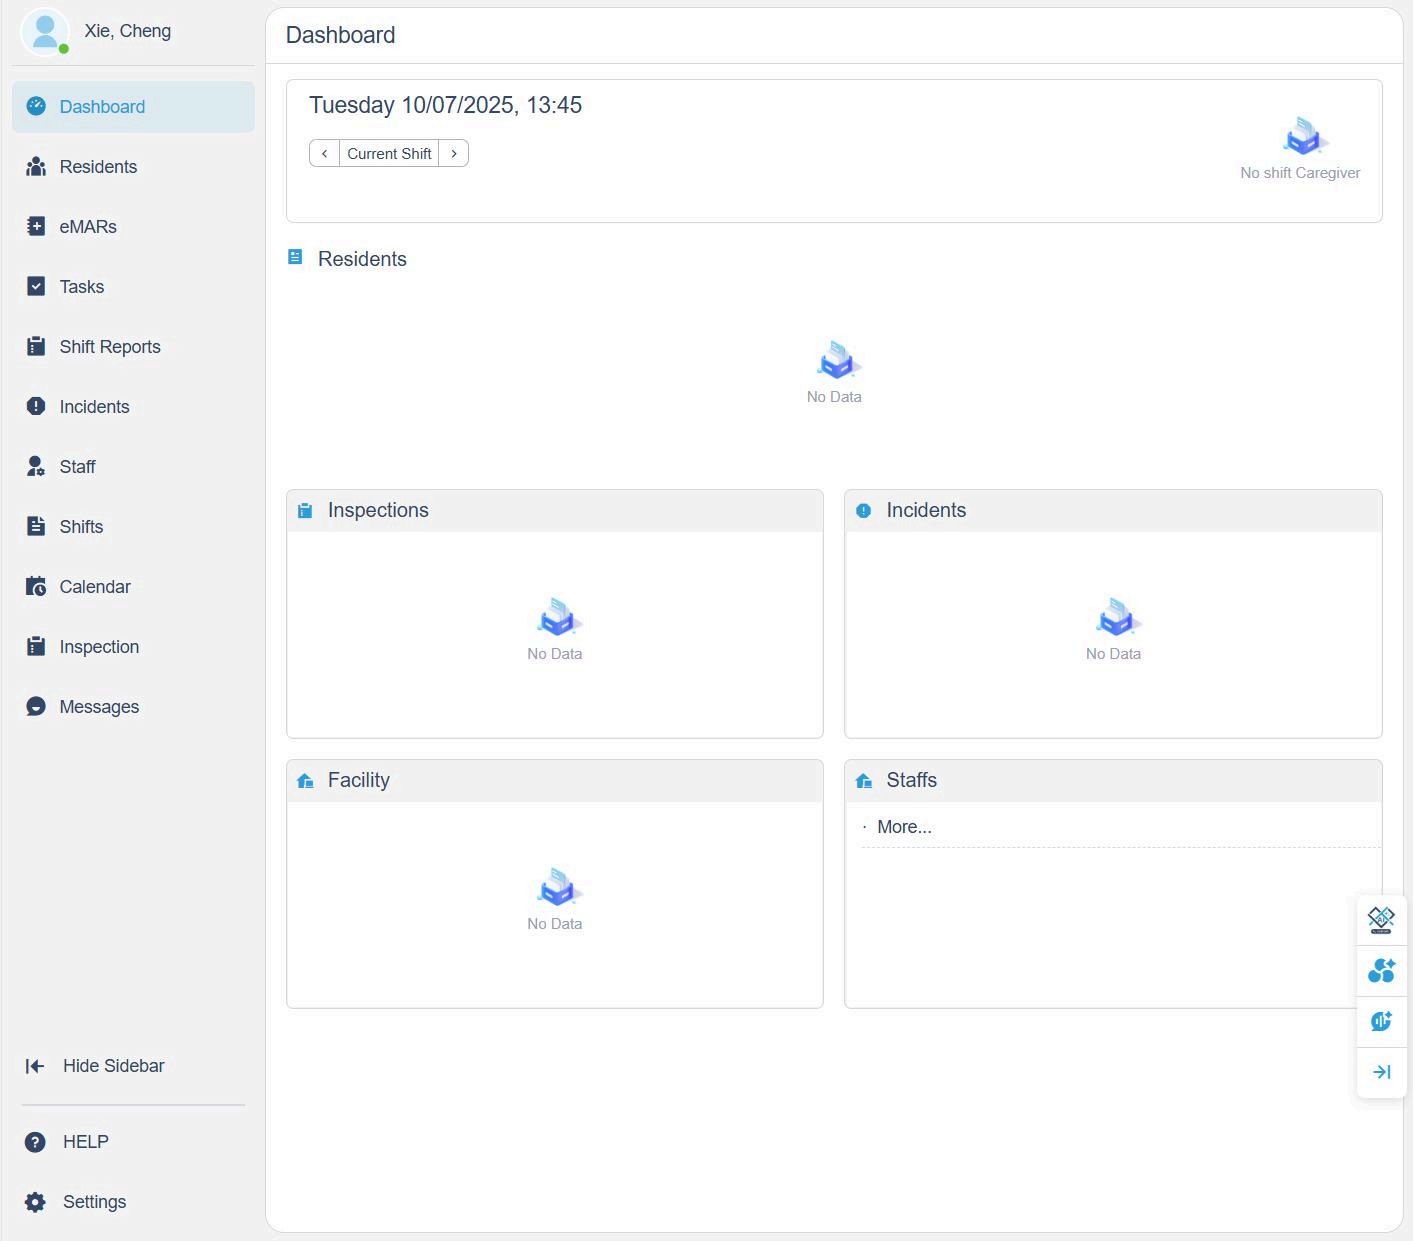This screenshot has width=1413, height=1241.
Task: Open the Residents menu item
Action: [98, 167]
